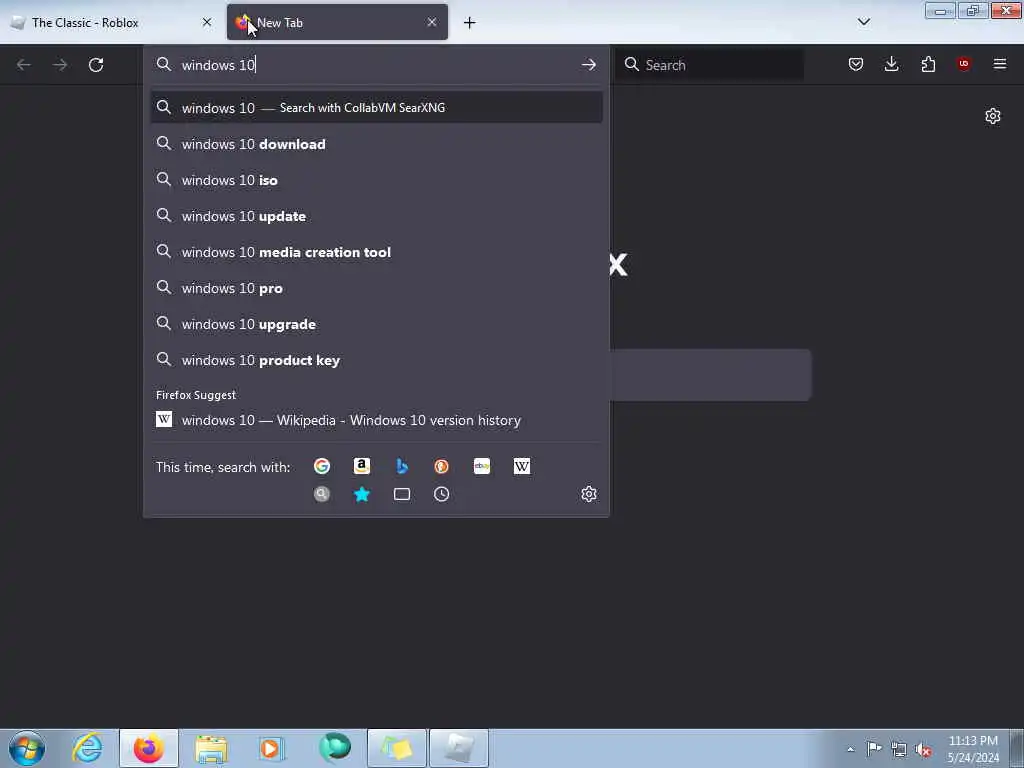Click the network tray icon
Viewport: 1024px width, 768px height.
coord(899,750)
